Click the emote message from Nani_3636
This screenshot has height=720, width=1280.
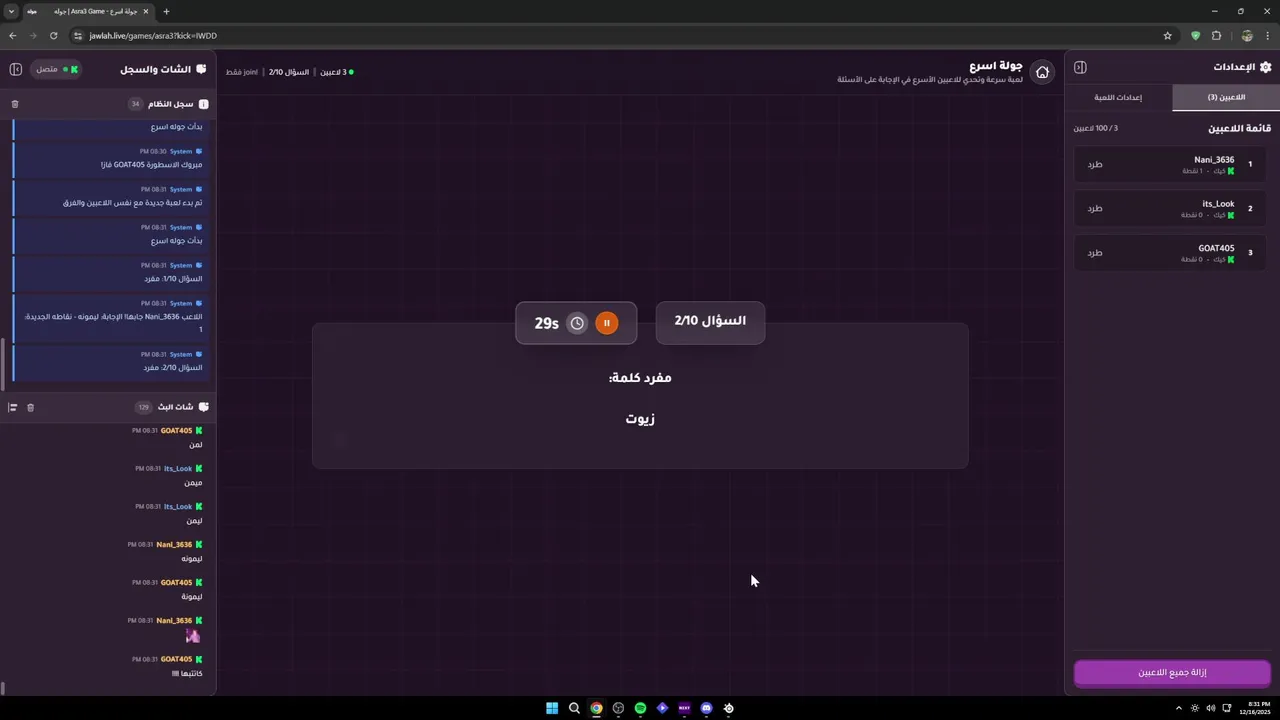point(193,635)
